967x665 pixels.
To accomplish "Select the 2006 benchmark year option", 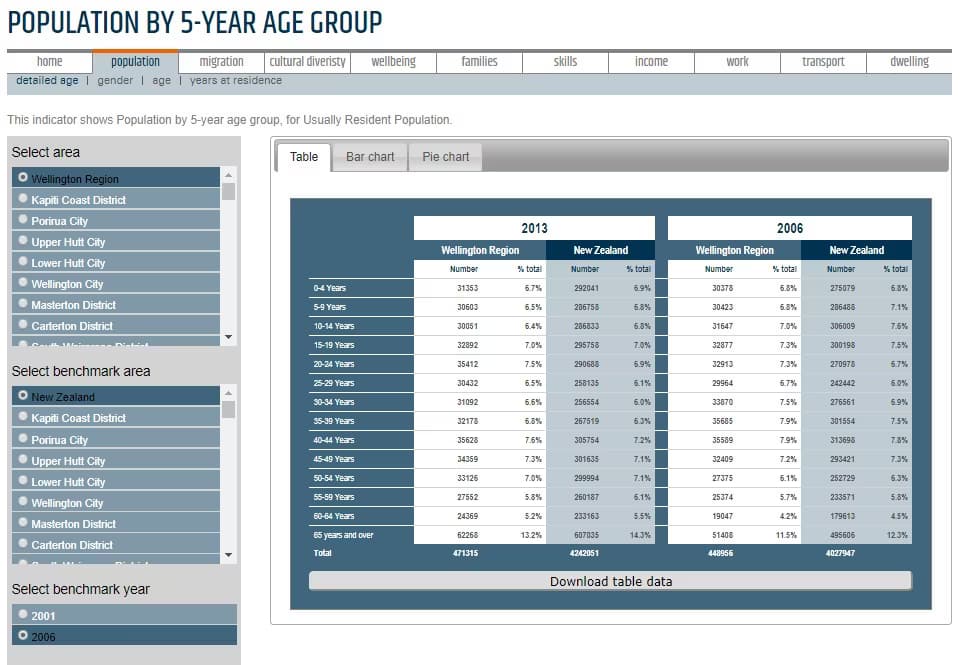I will (x=43, y=637).
